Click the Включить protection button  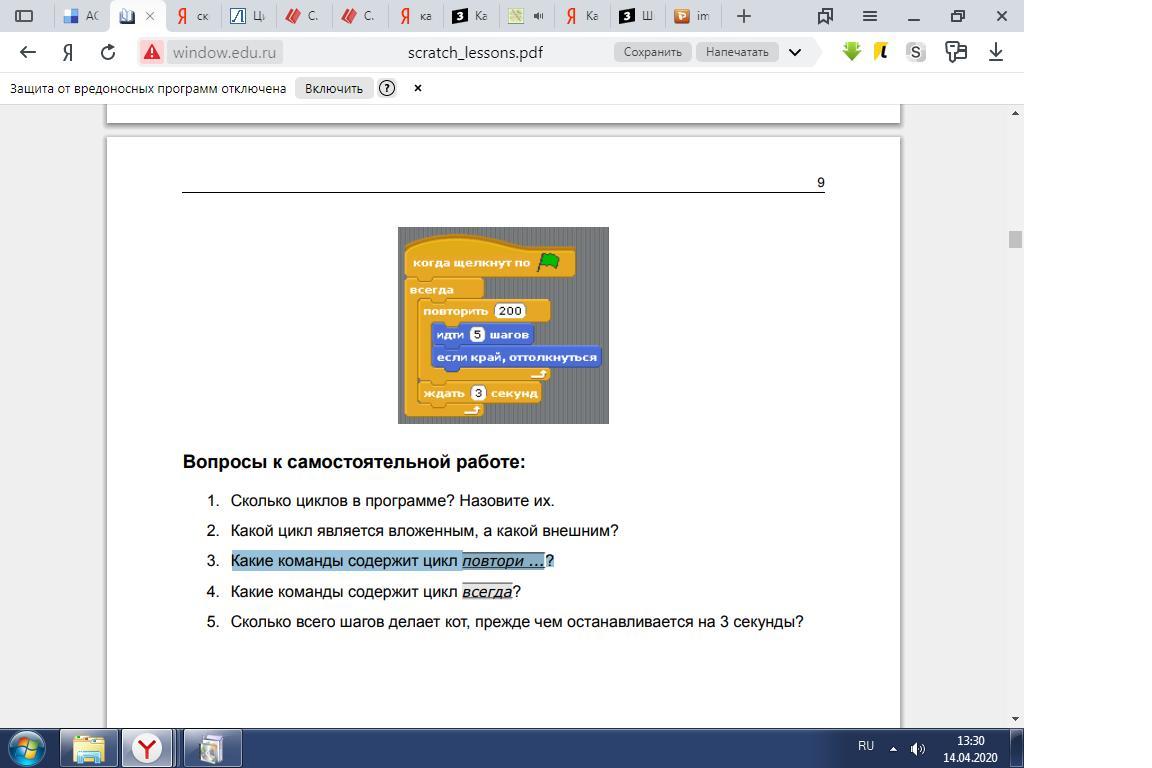coord(334,88)
